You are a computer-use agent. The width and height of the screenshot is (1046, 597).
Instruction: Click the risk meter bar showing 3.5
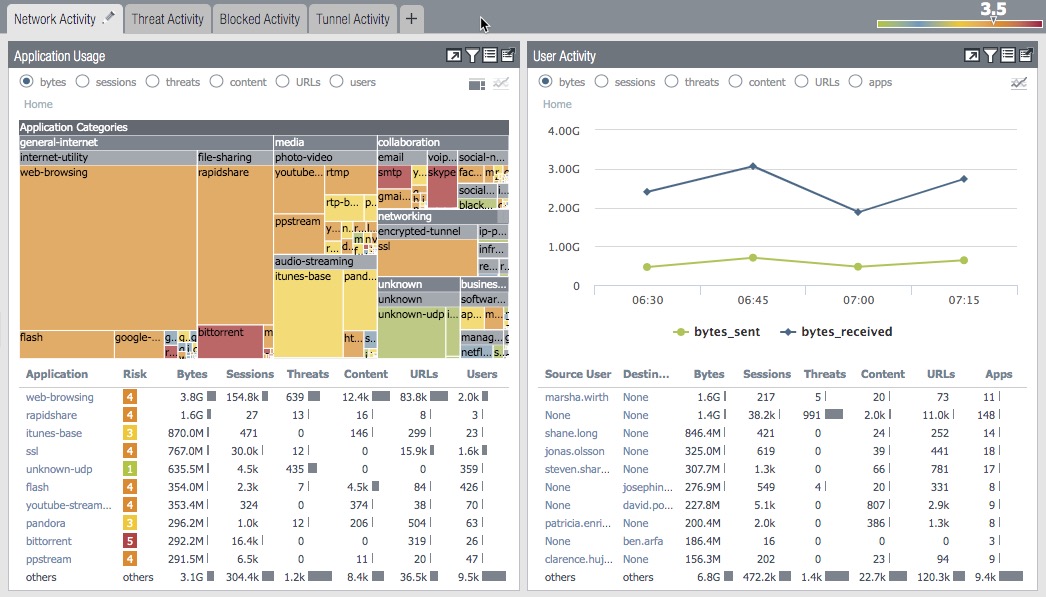[946, 23]
